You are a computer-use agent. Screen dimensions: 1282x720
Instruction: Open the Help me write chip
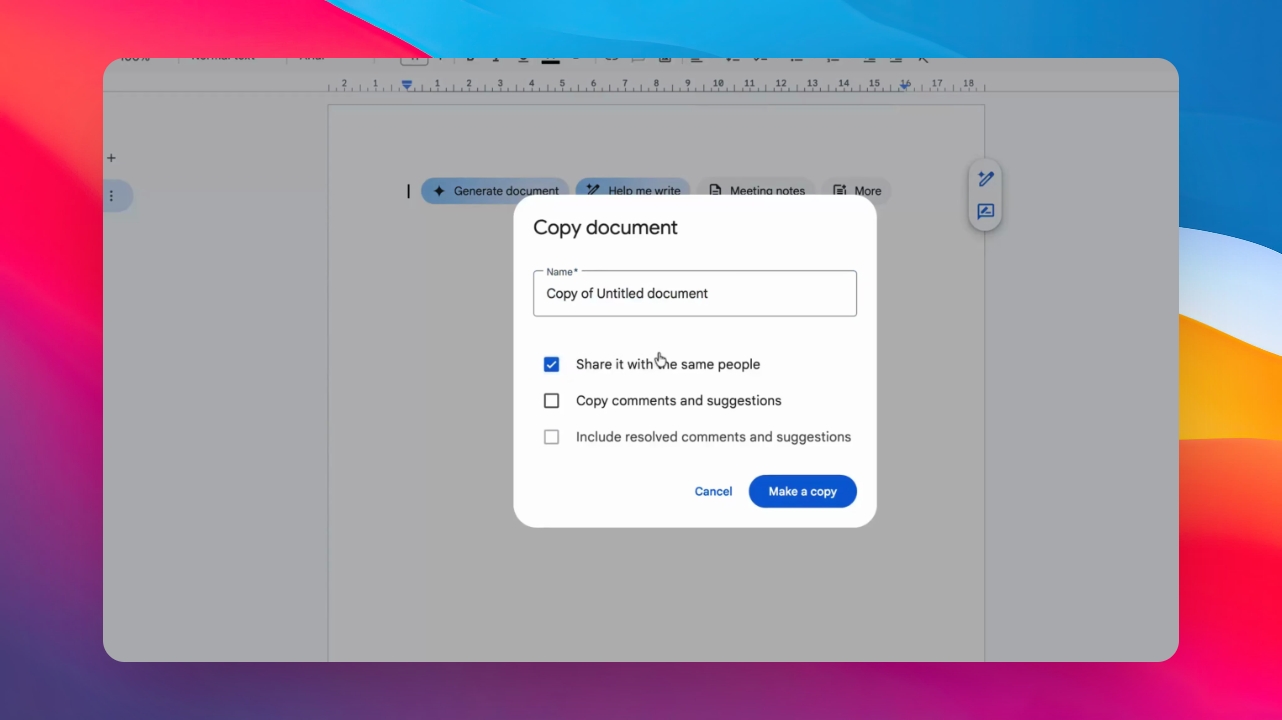coord(633,191)
